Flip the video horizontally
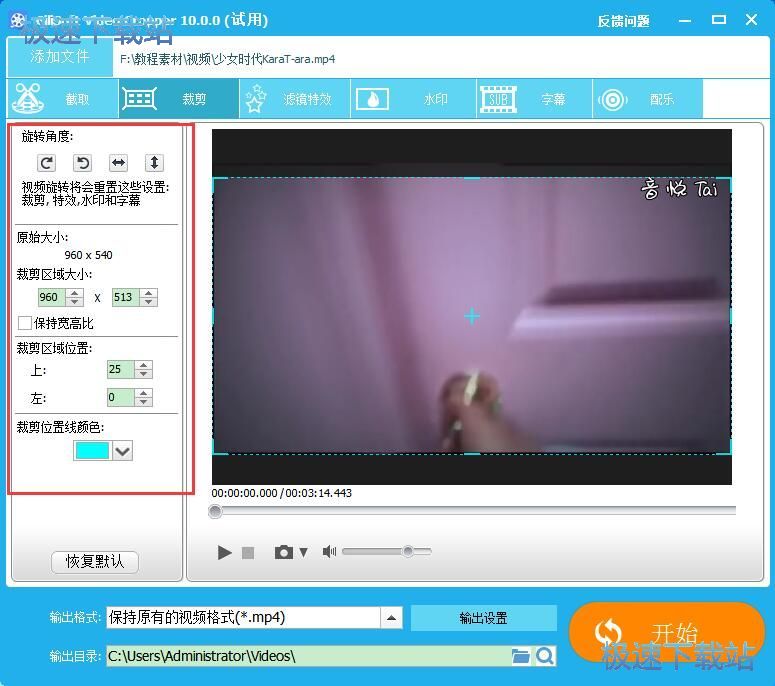Viewport: 775px width, 686px height. 118,163
